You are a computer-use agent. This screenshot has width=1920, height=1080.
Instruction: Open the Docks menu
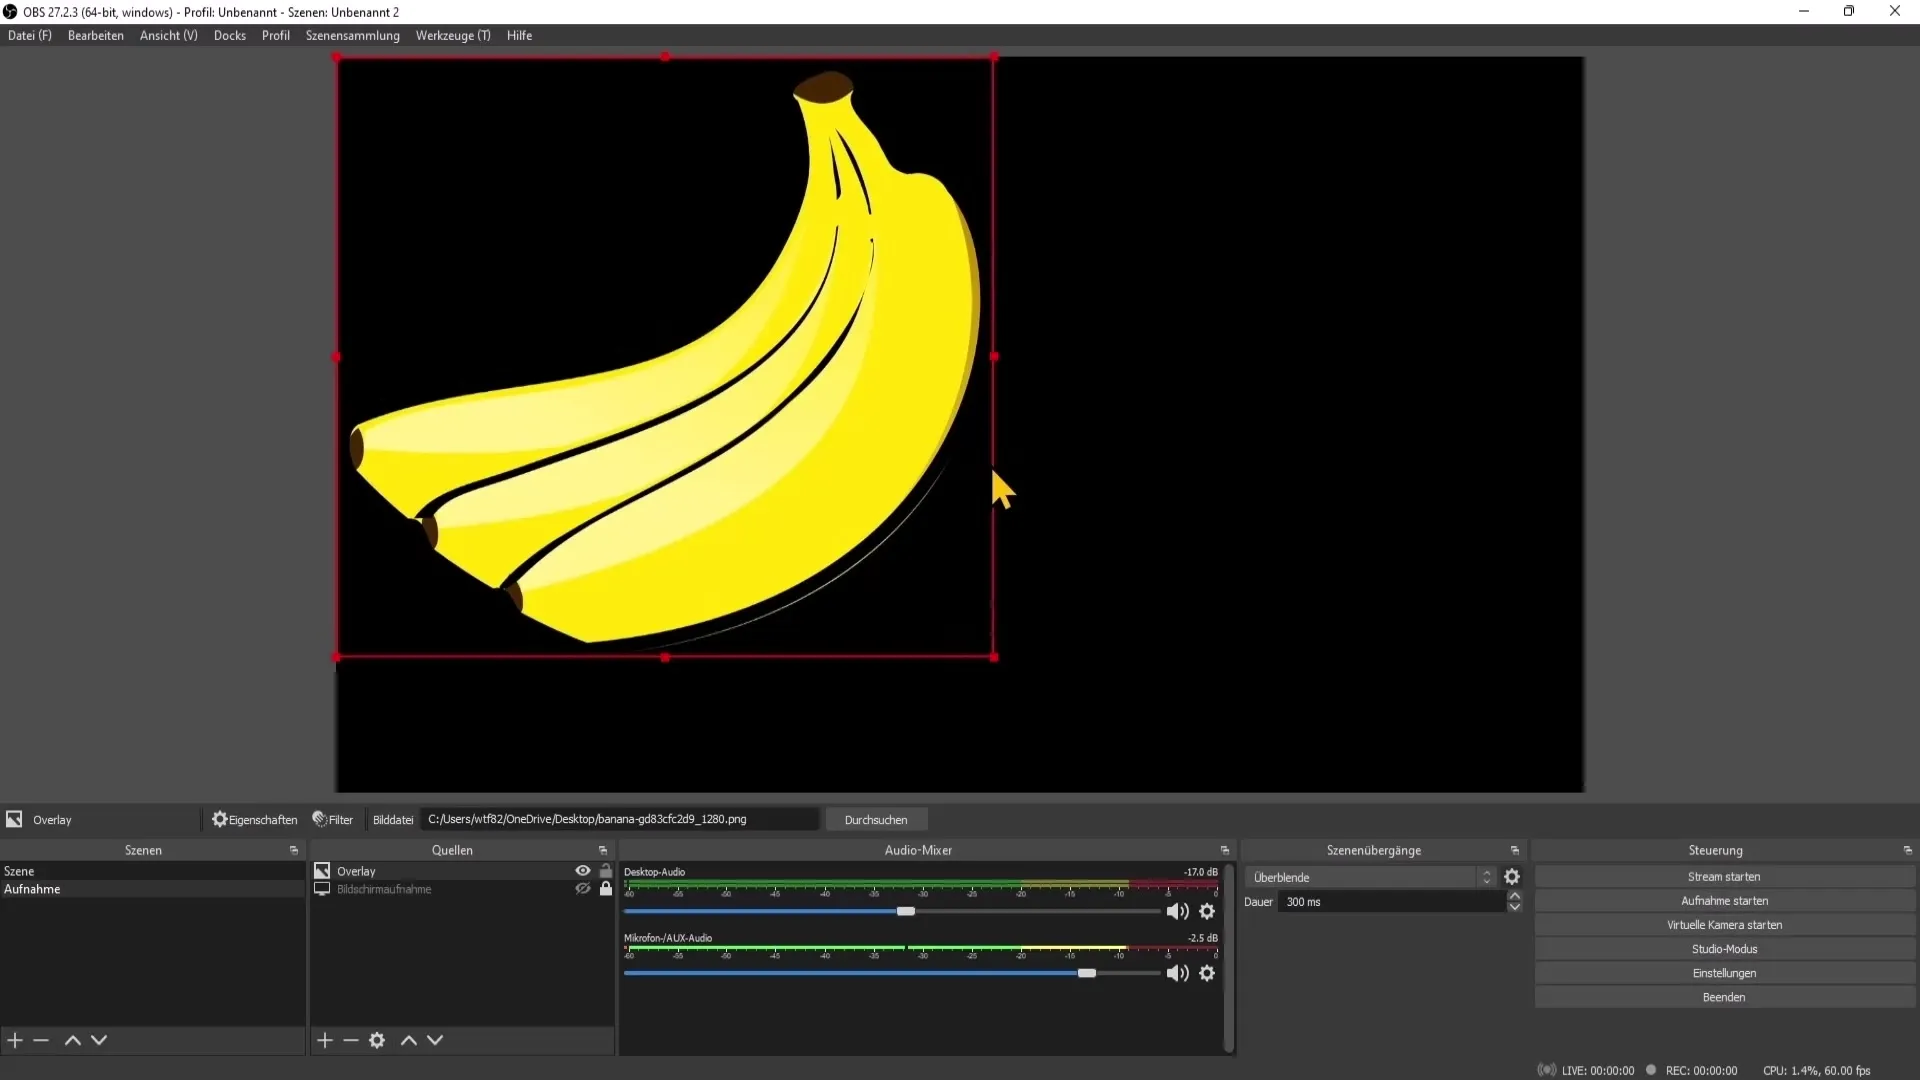point(230,35)
